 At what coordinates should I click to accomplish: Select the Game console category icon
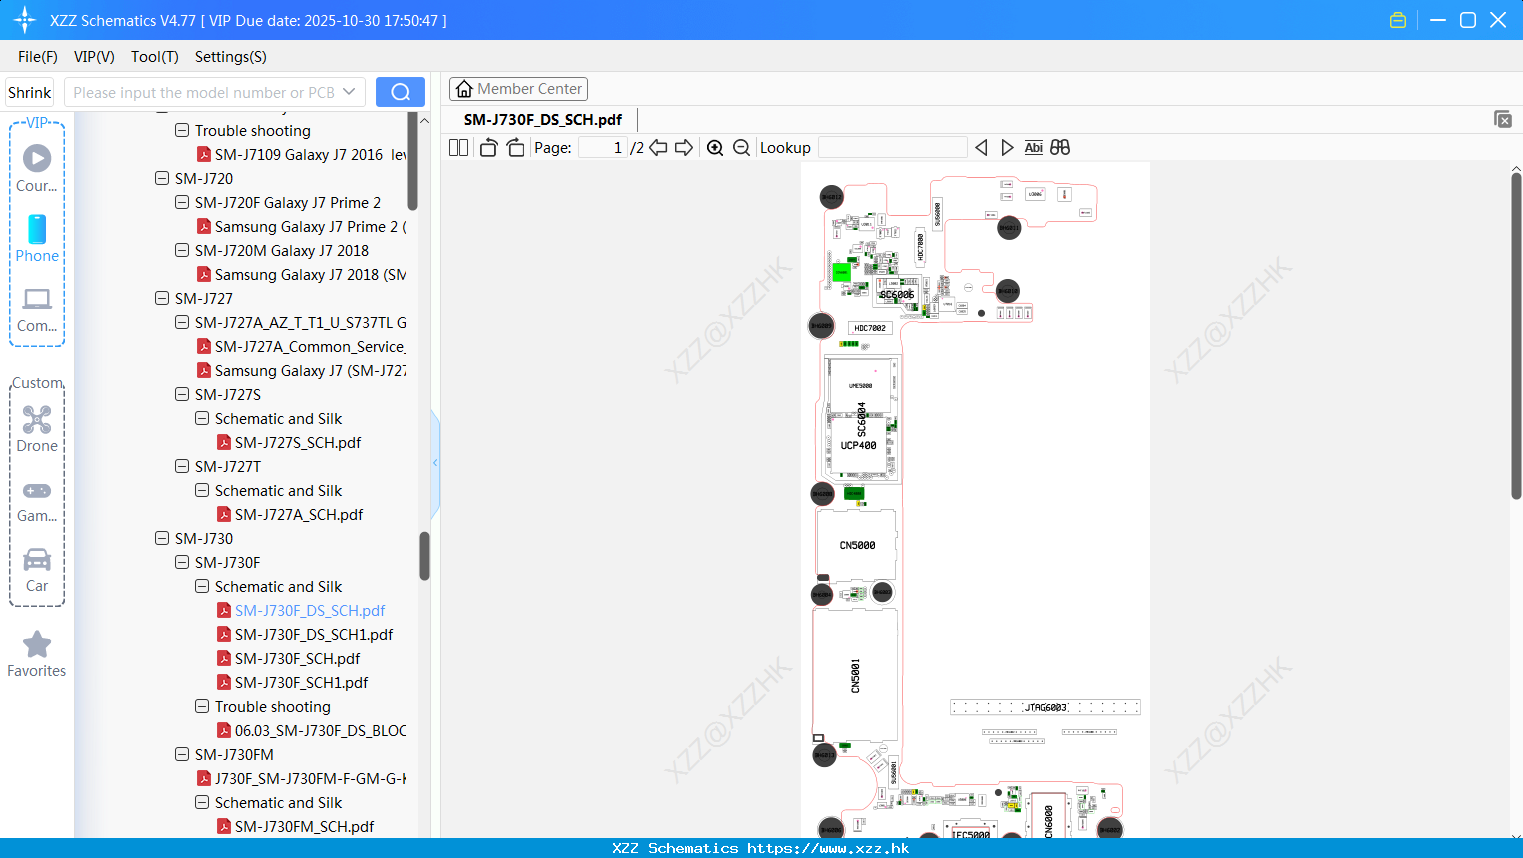point(37,500)
